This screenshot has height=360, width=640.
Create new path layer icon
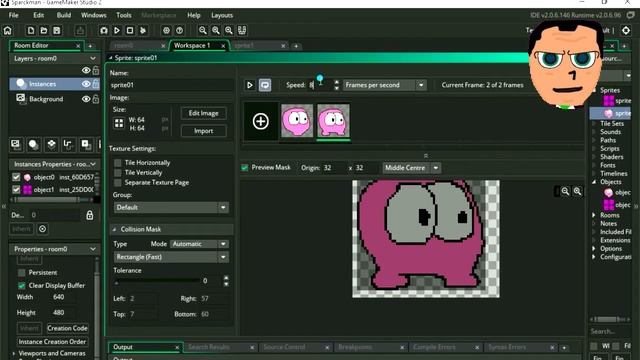68,144
